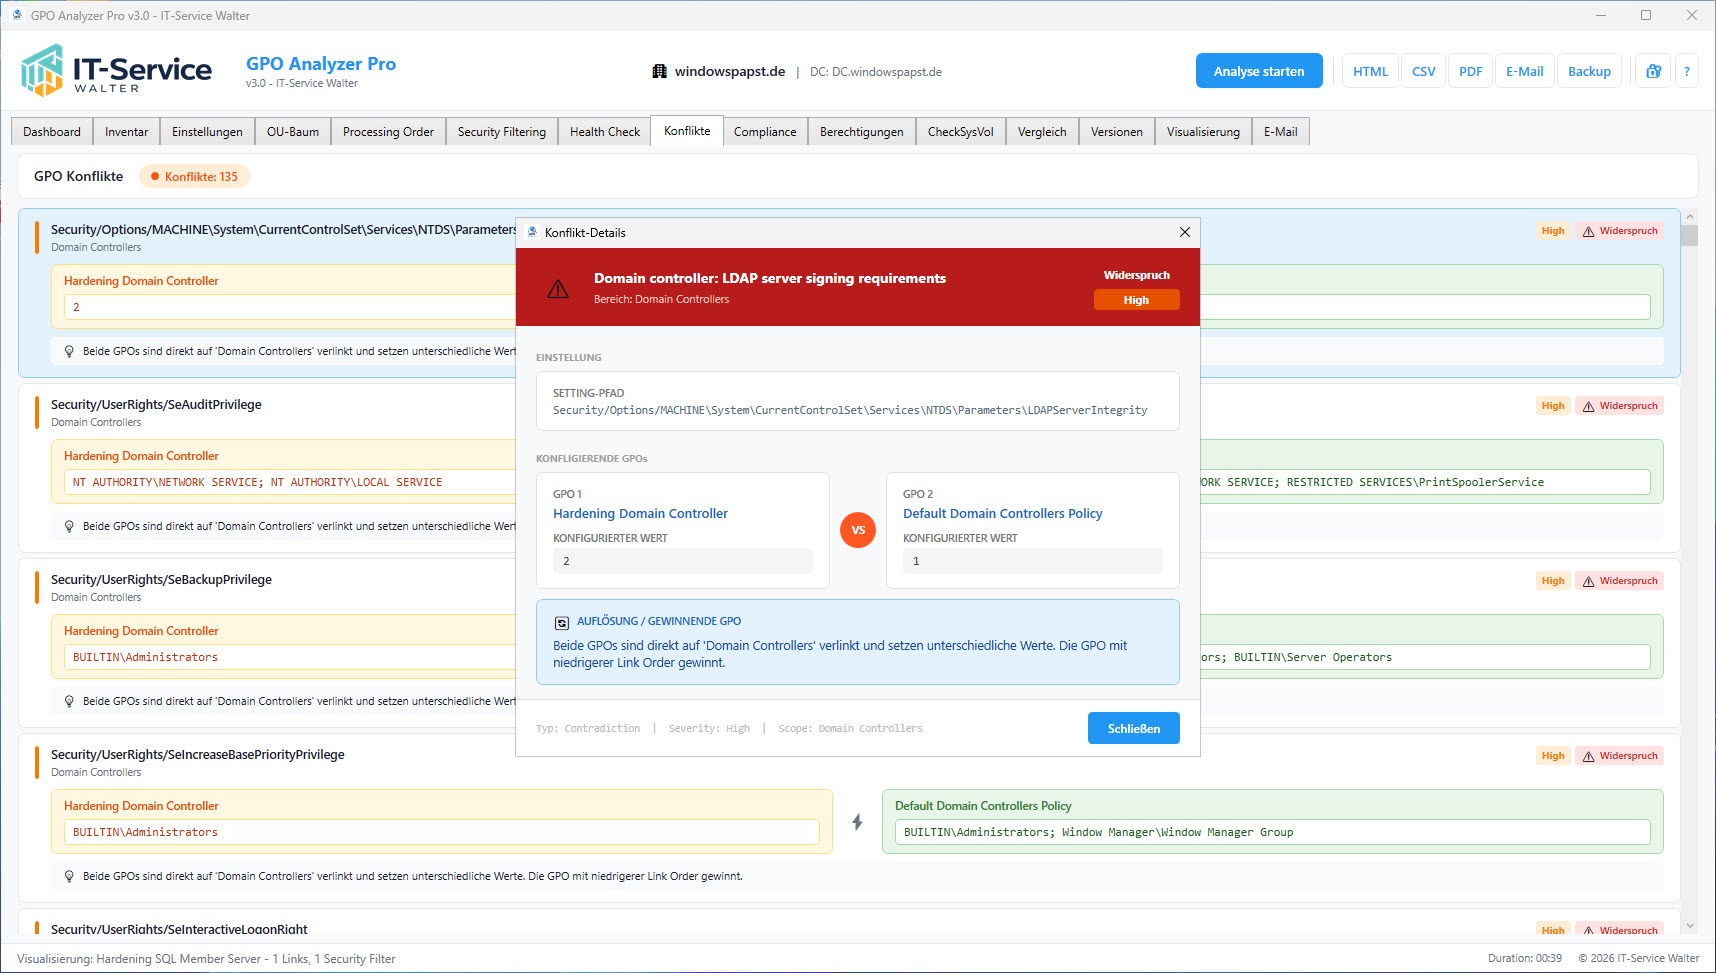The height and width of the screenshot is (973, 1716).
Task: Switch to the Dashboard tab
Action: [52, 132]
